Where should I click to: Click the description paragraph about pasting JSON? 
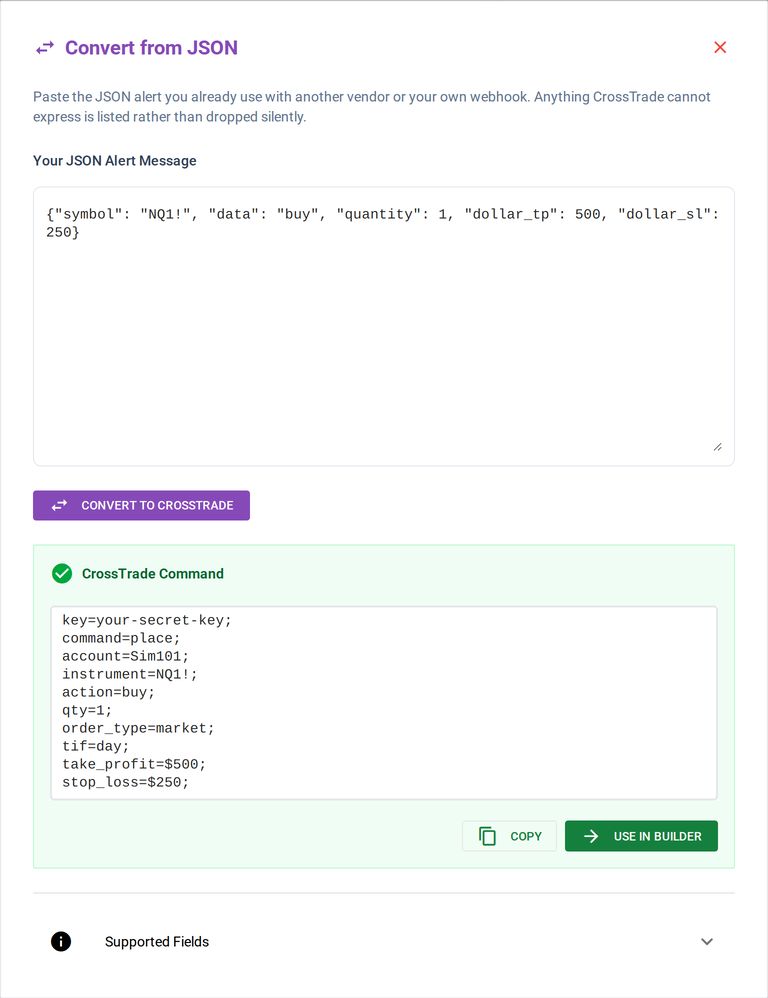372,106
